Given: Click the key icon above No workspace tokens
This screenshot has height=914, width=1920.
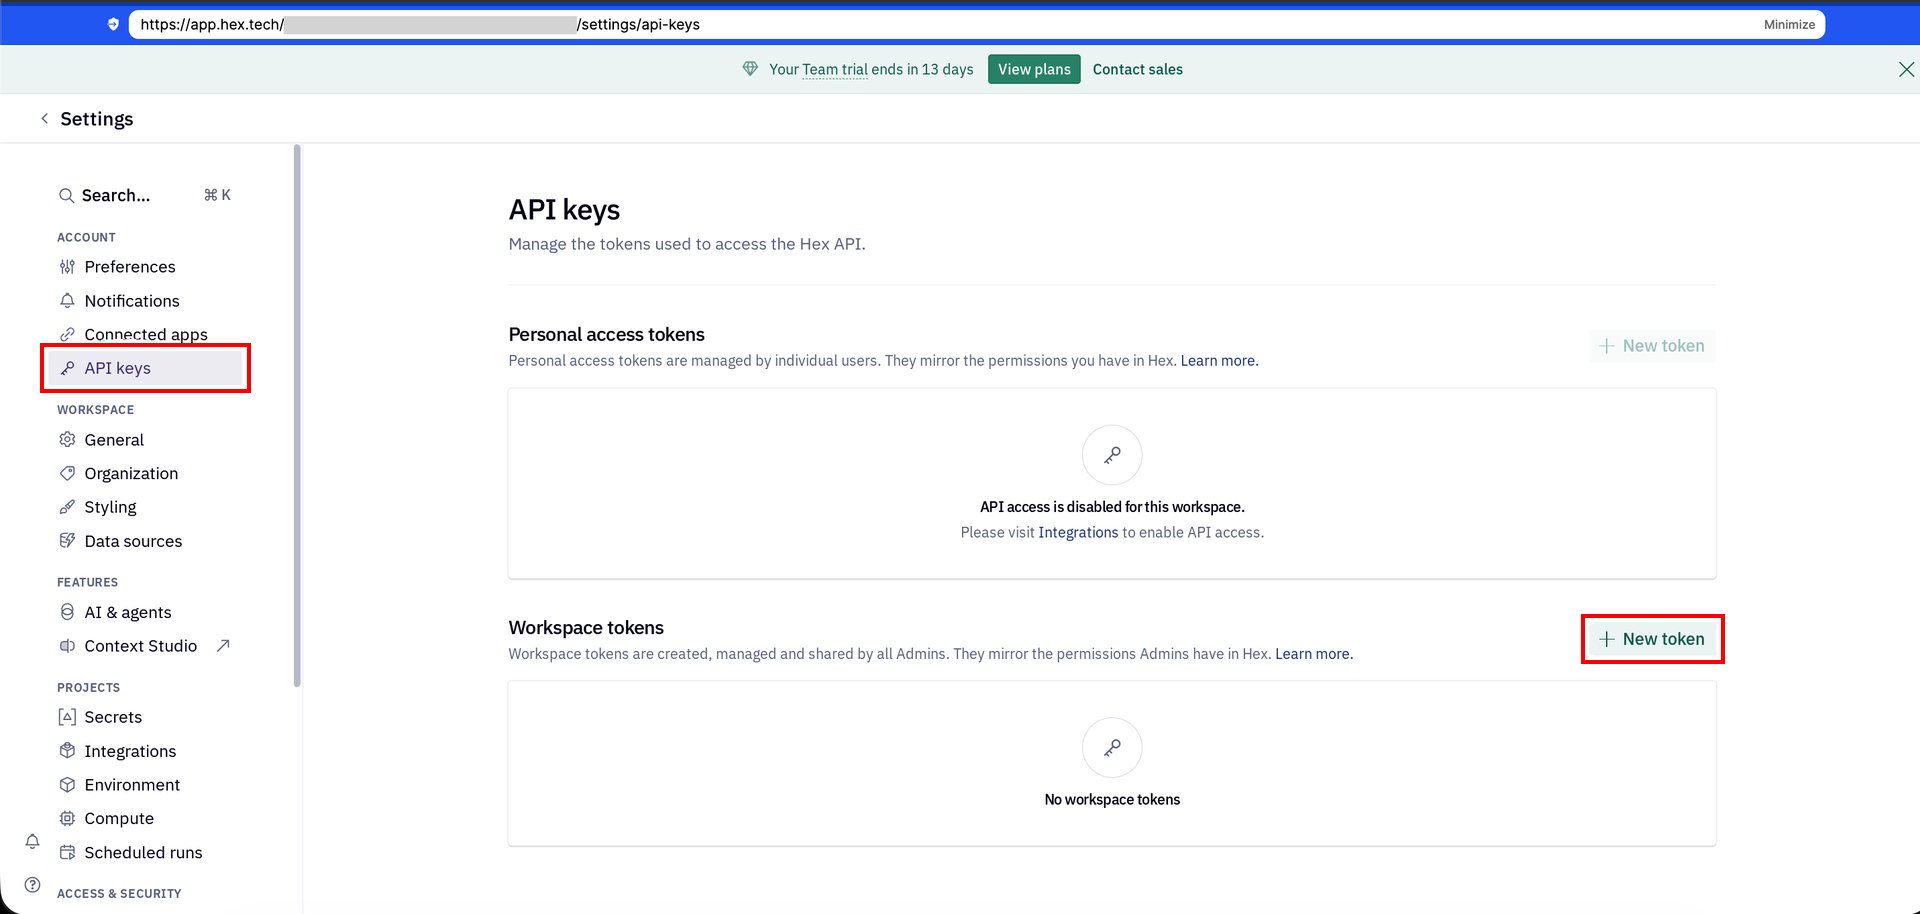Looking at the screenshot, I should pyautogui.click(x=1112, y=747).
